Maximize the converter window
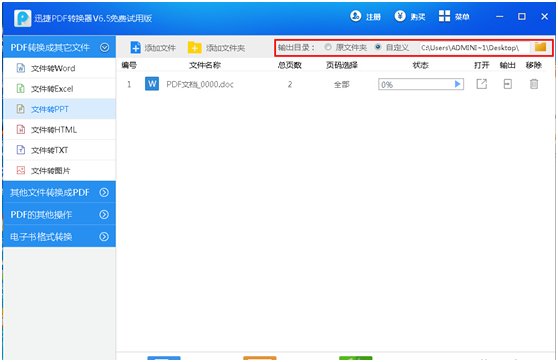 (522, 16)
